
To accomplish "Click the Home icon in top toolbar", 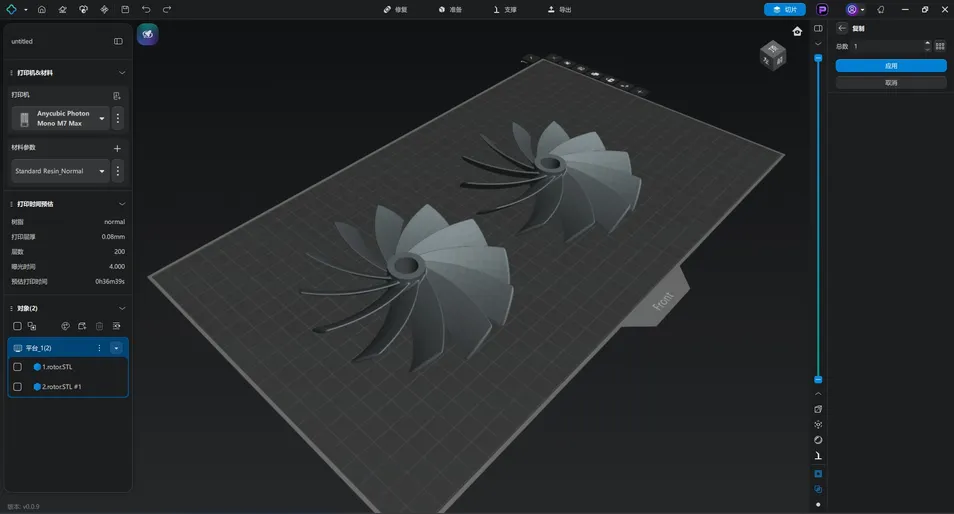I will [41, 9].
